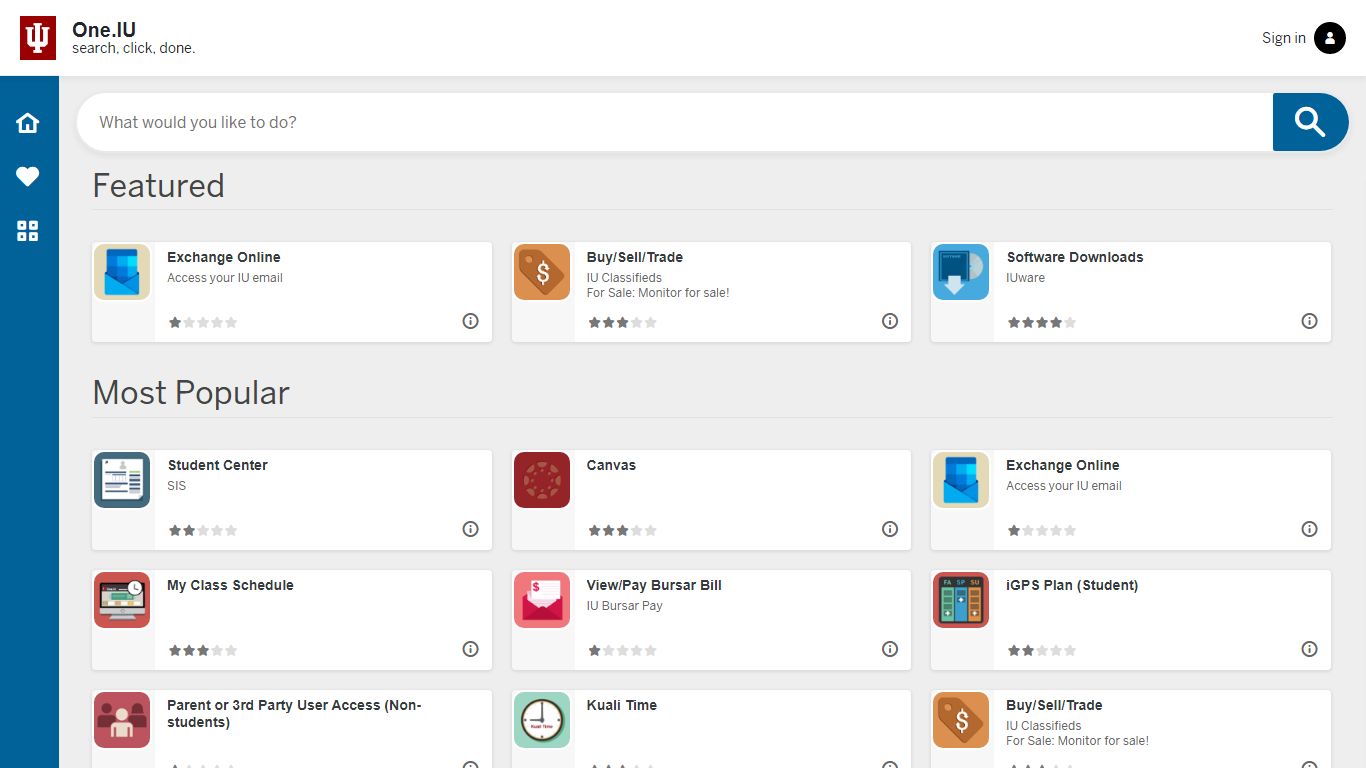
Task: Click the star rating on Canvas
Action: 622,531
